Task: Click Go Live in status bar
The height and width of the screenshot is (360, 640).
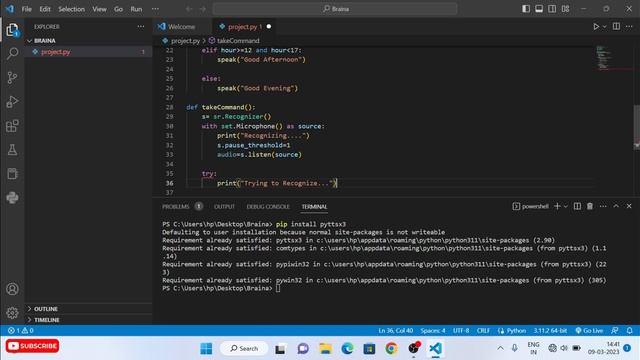Action: point(589,331)
